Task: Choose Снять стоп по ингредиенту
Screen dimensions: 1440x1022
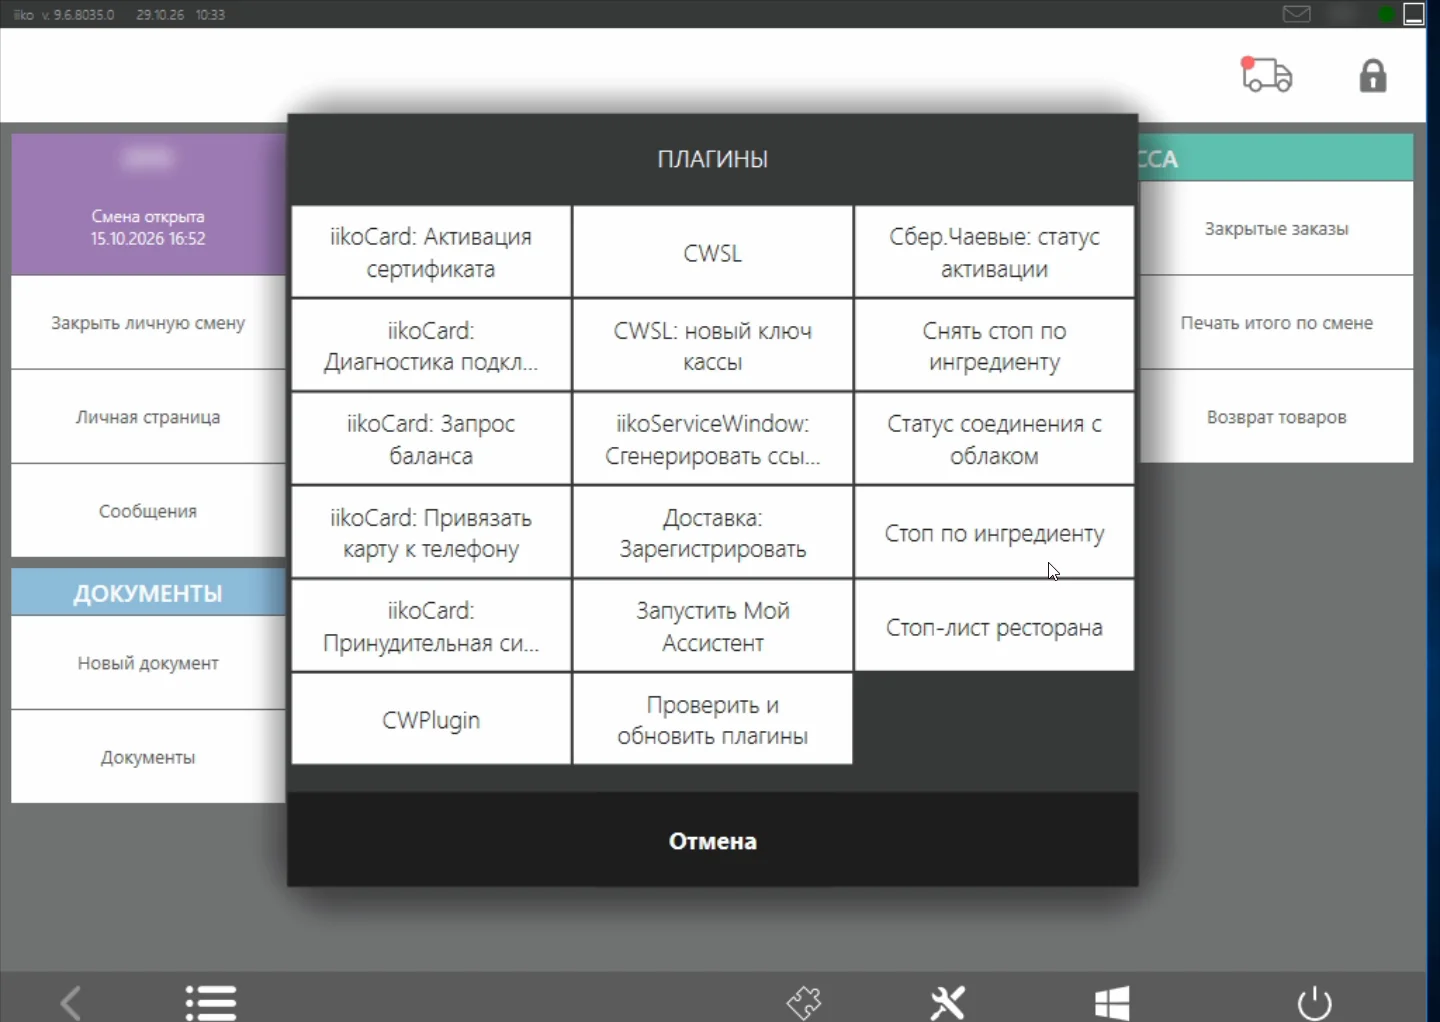Action: [994, 346]
